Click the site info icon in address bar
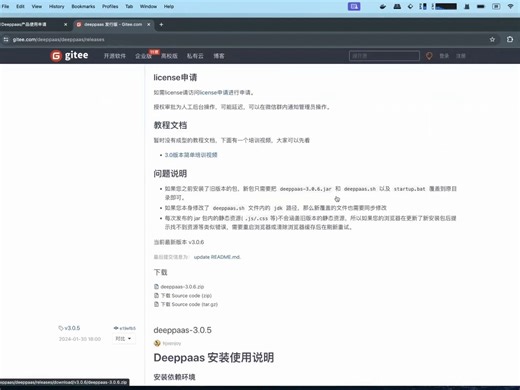 6,39
